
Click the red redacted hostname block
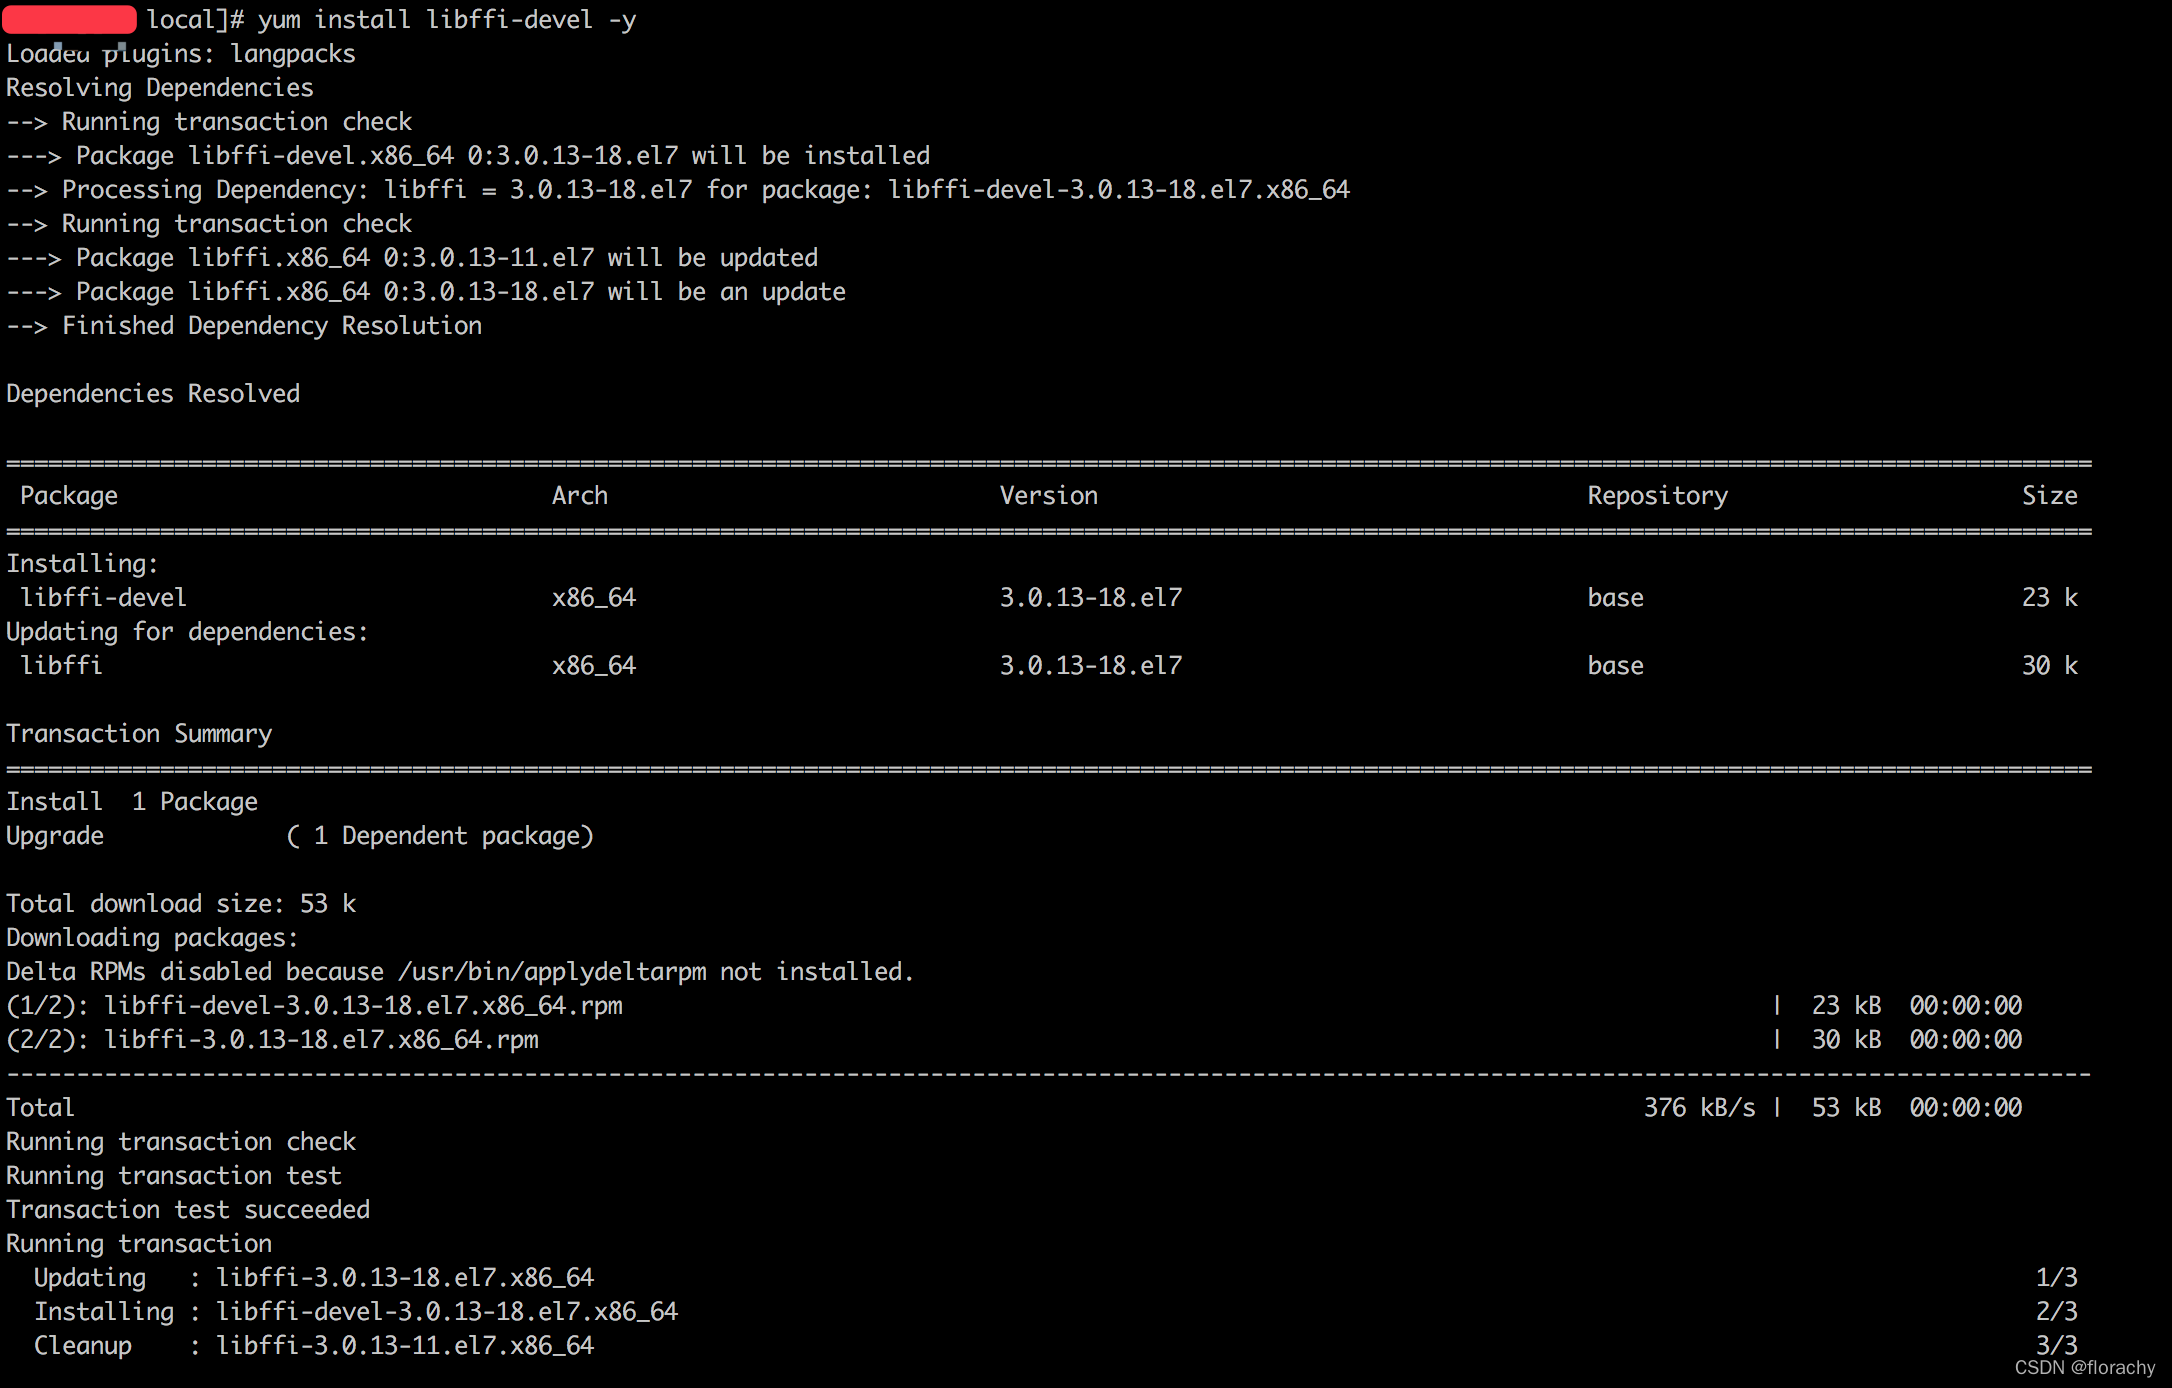pyautogui.click(x=69, y=19)
